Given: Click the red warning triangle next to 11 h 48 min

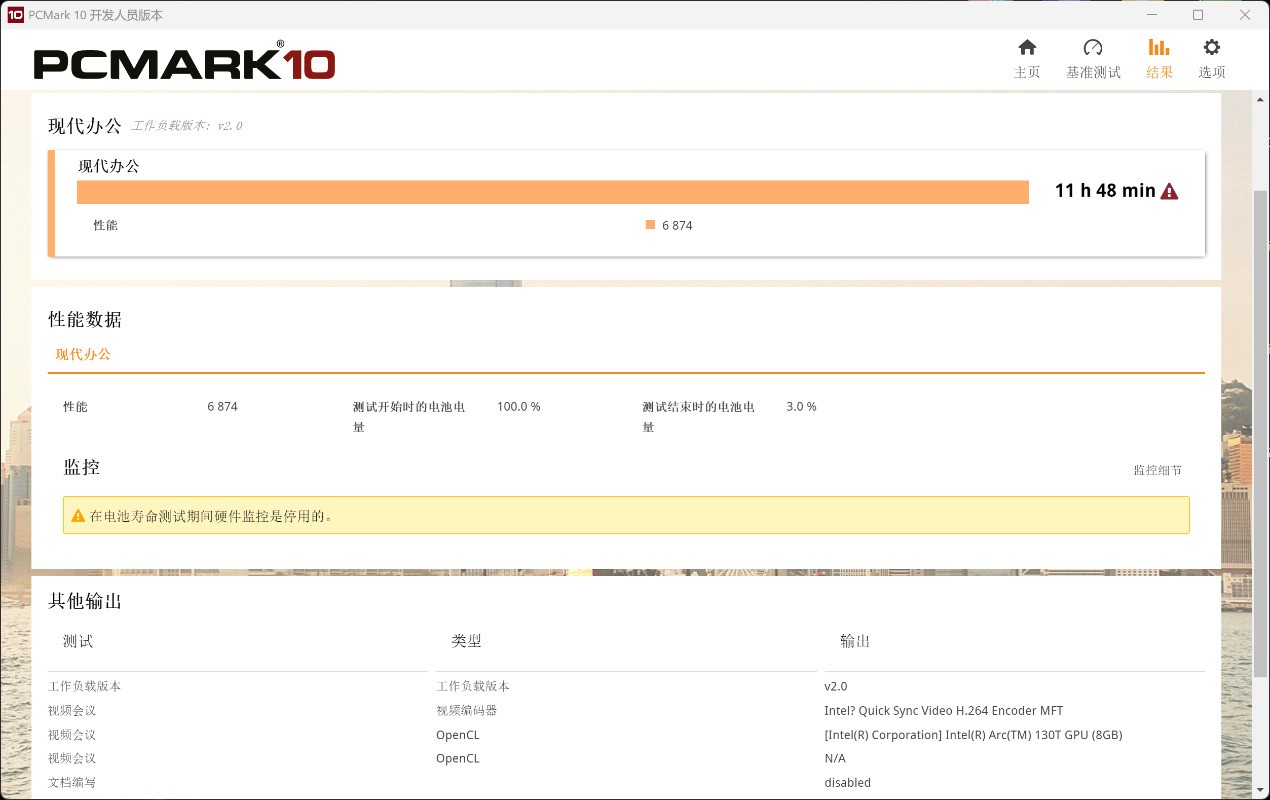Looking at the screenshot, I should pyautogui.click(x=1169, y=191).
